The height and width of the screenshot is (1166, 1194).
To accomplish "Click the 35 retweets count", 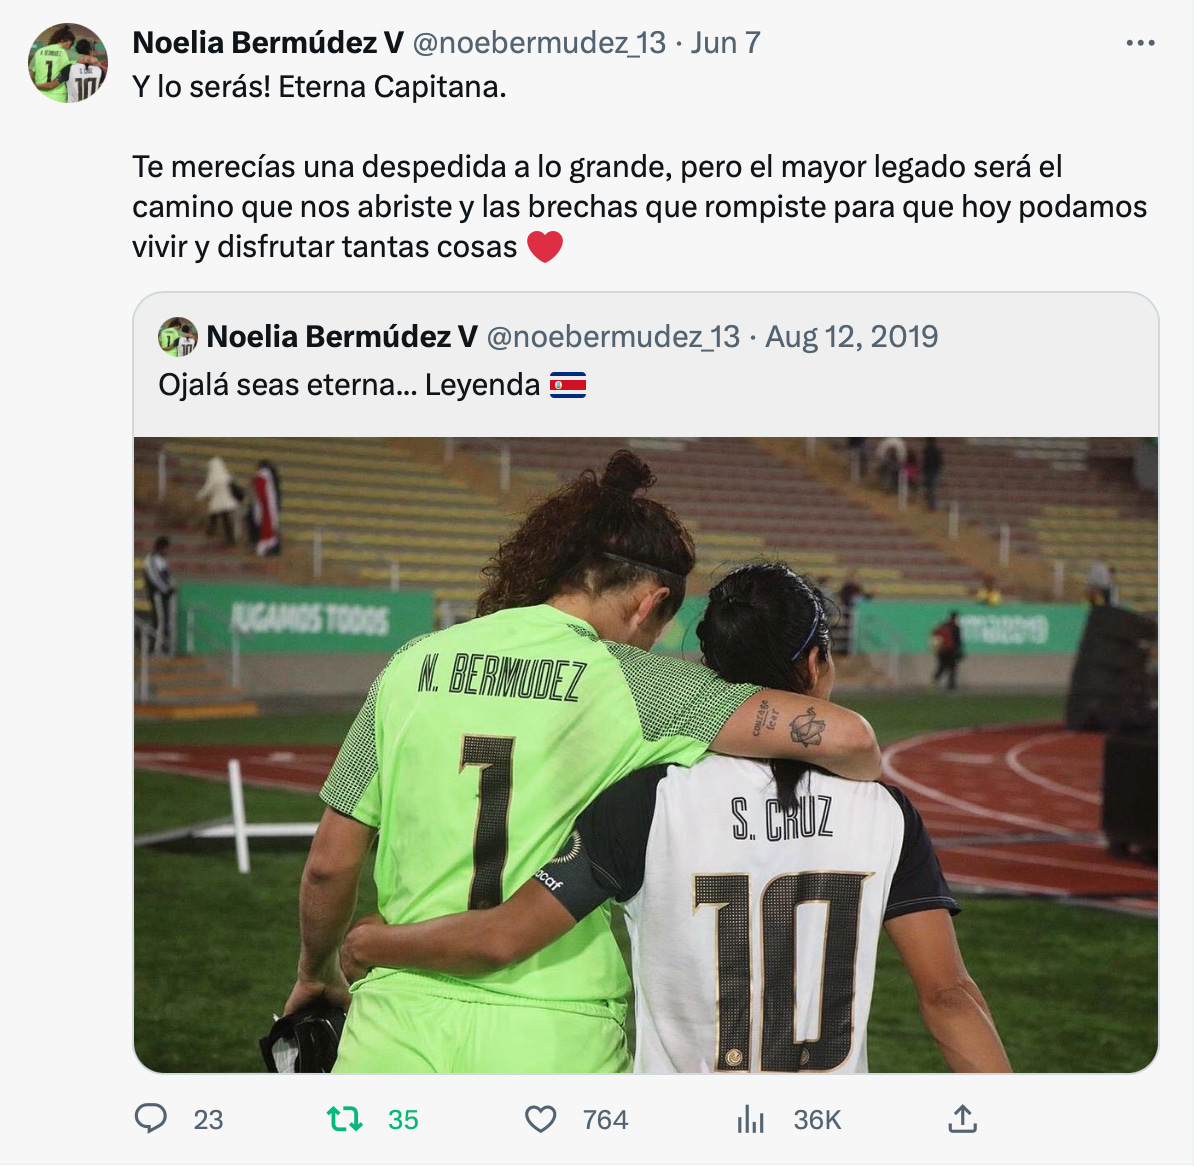I will click(403, 1120).
